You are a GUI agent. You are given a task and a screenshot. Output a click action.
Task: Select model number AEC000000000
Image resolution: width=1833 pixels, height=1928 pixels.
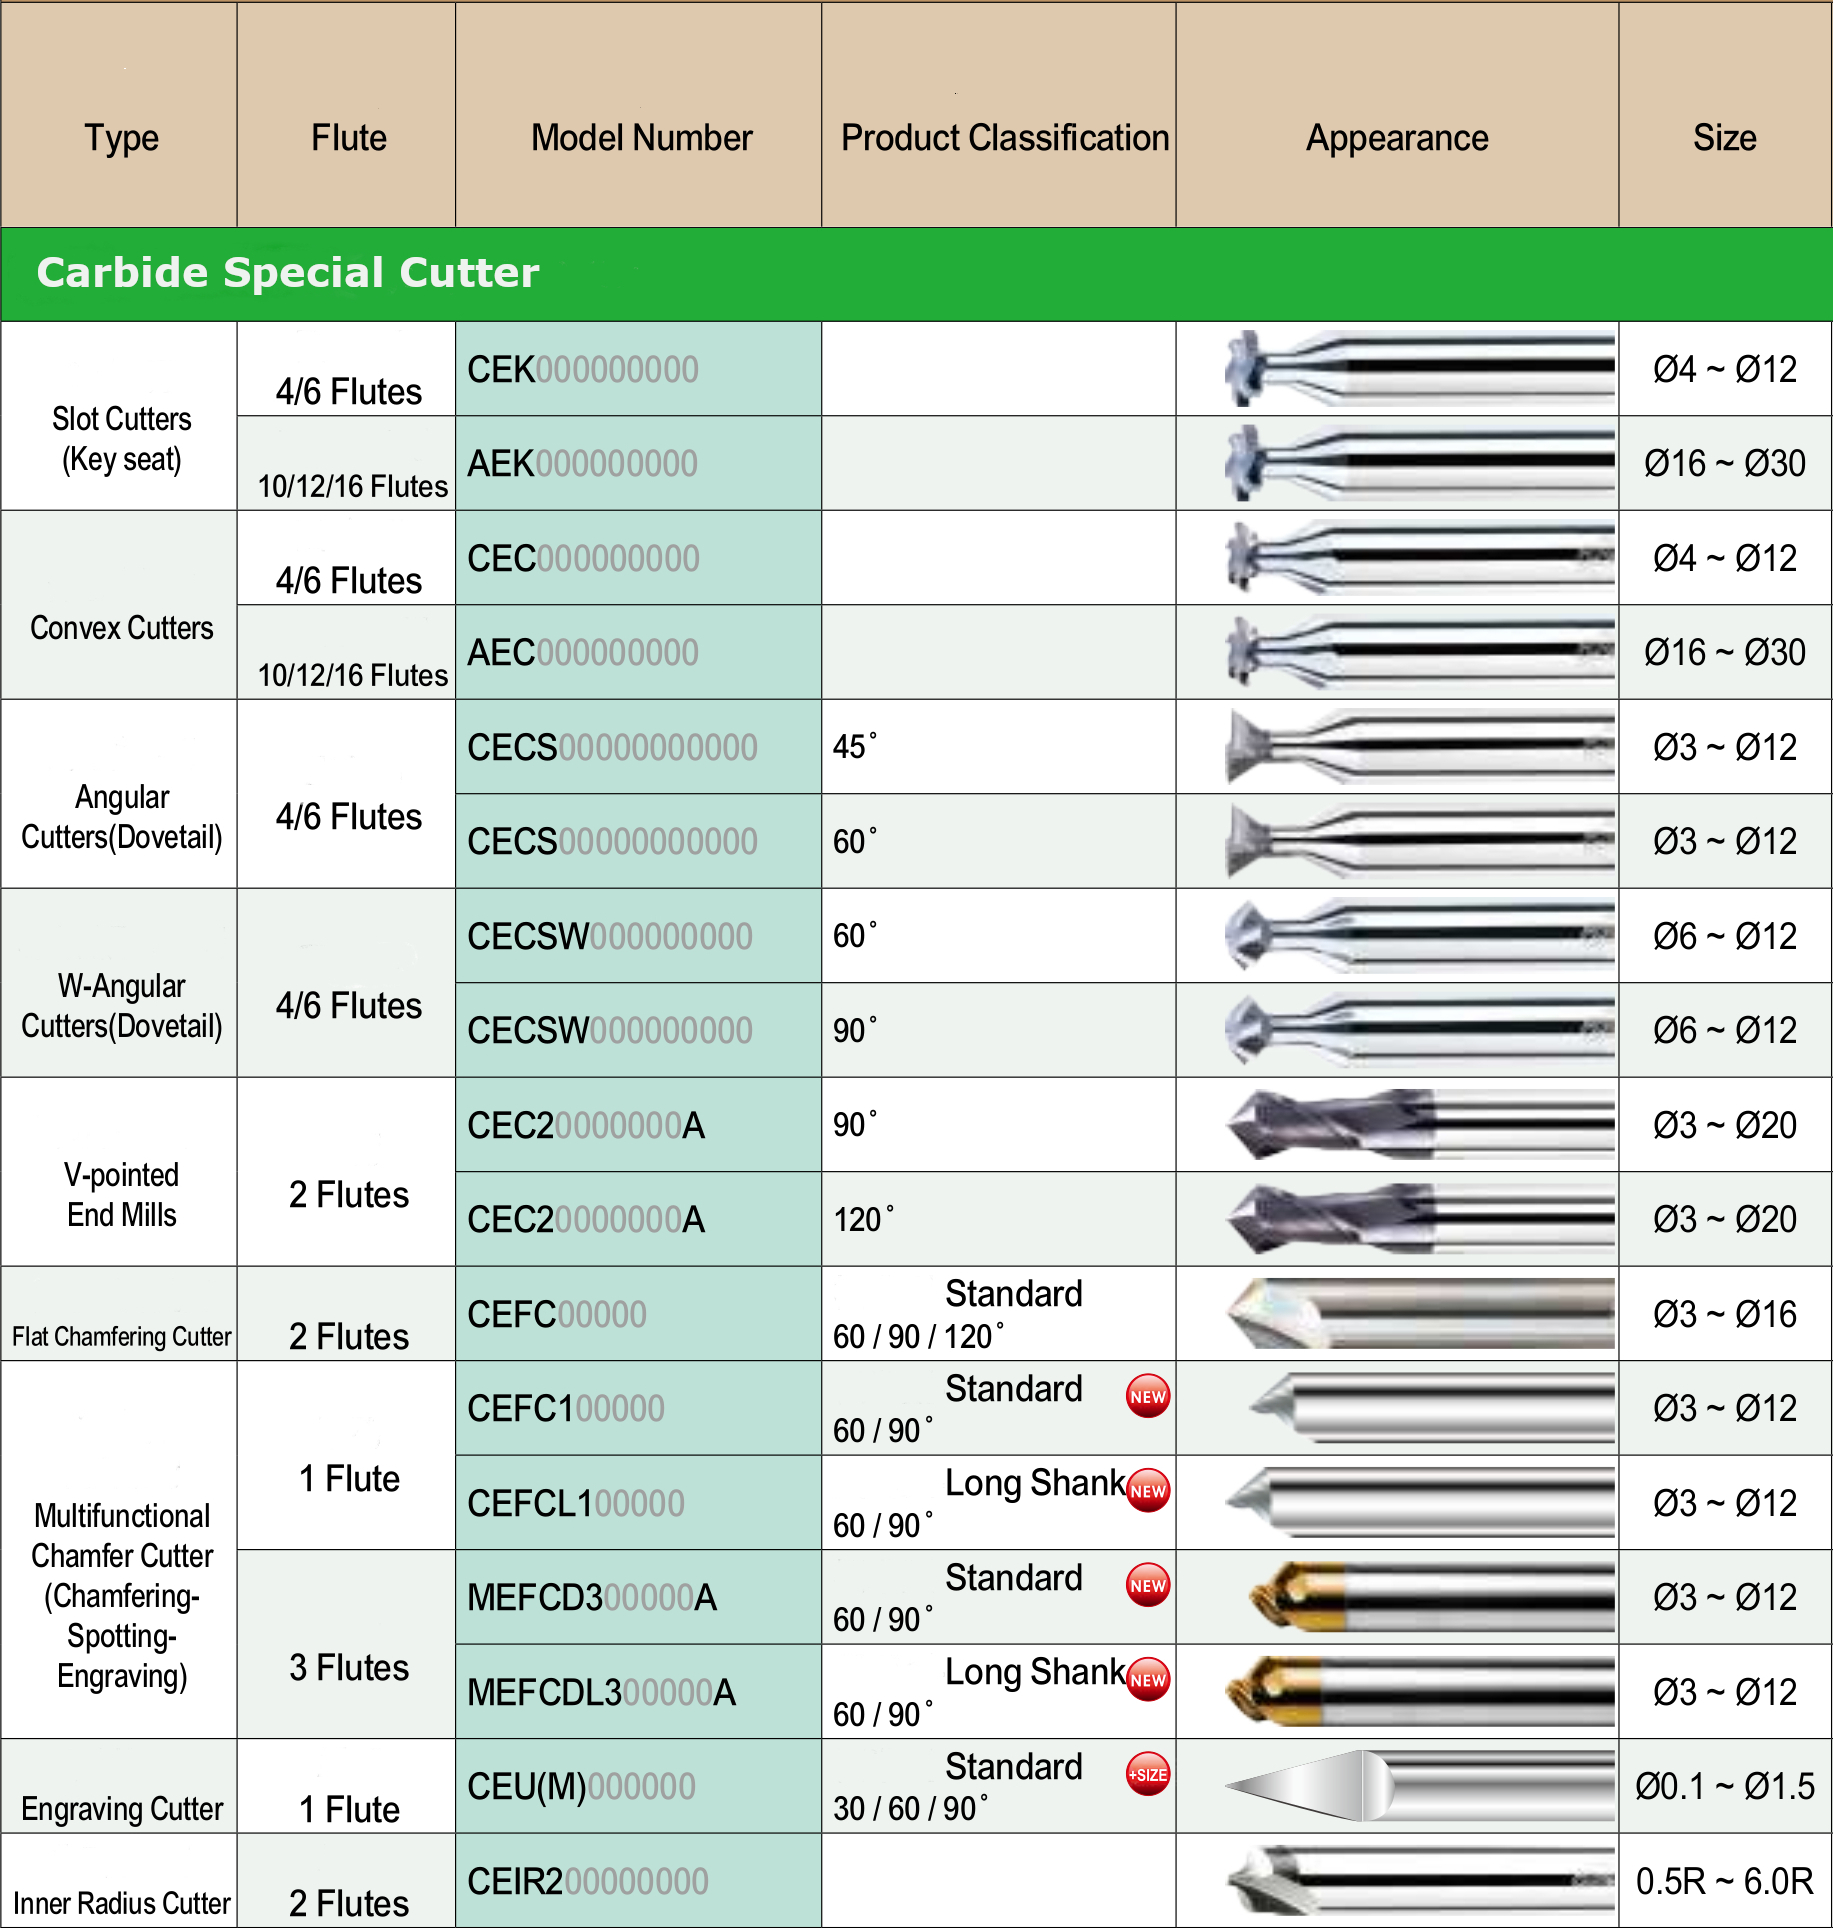pyautogui.click(x=583, y=652)
